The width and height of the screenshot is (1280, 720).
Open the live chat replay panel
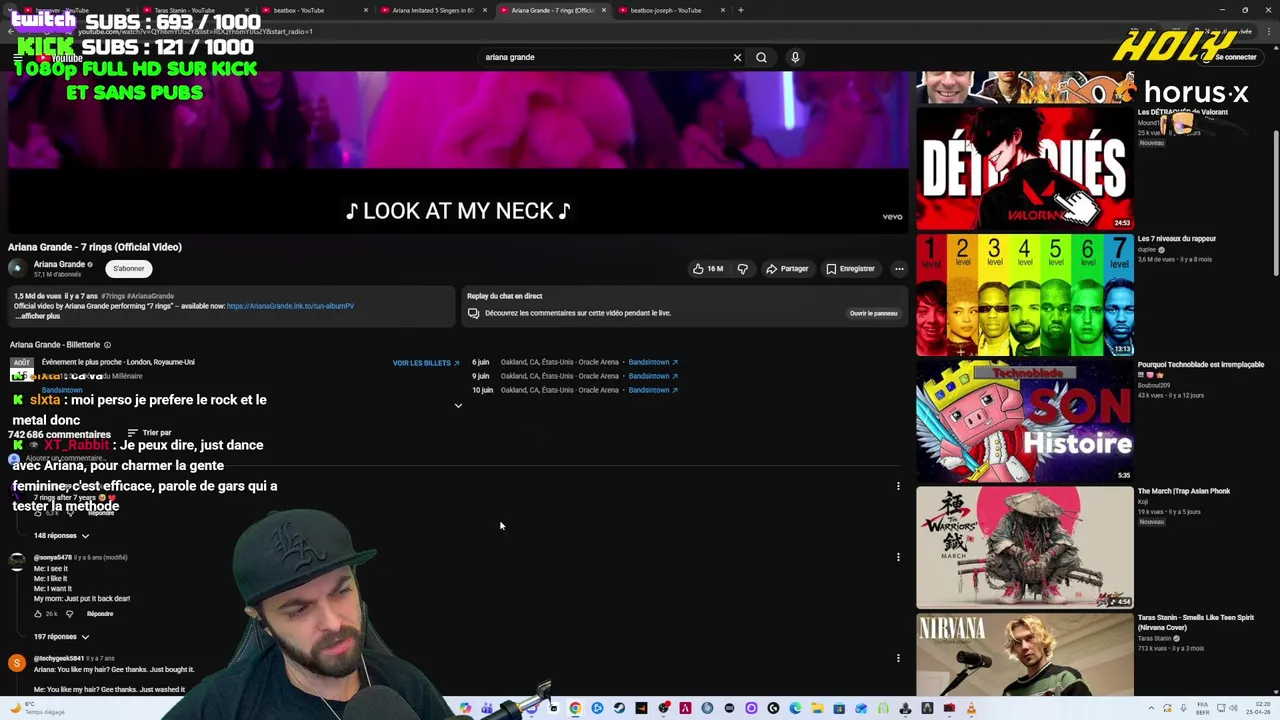tap(873, 313)
